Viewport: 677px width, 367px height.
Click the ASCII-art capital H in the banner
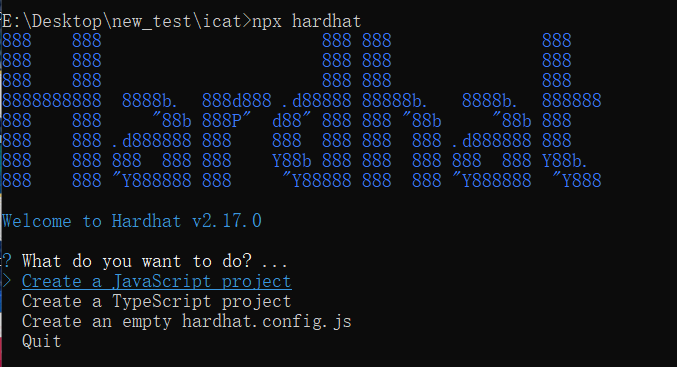pyautogui.click(x=52, y=111)
